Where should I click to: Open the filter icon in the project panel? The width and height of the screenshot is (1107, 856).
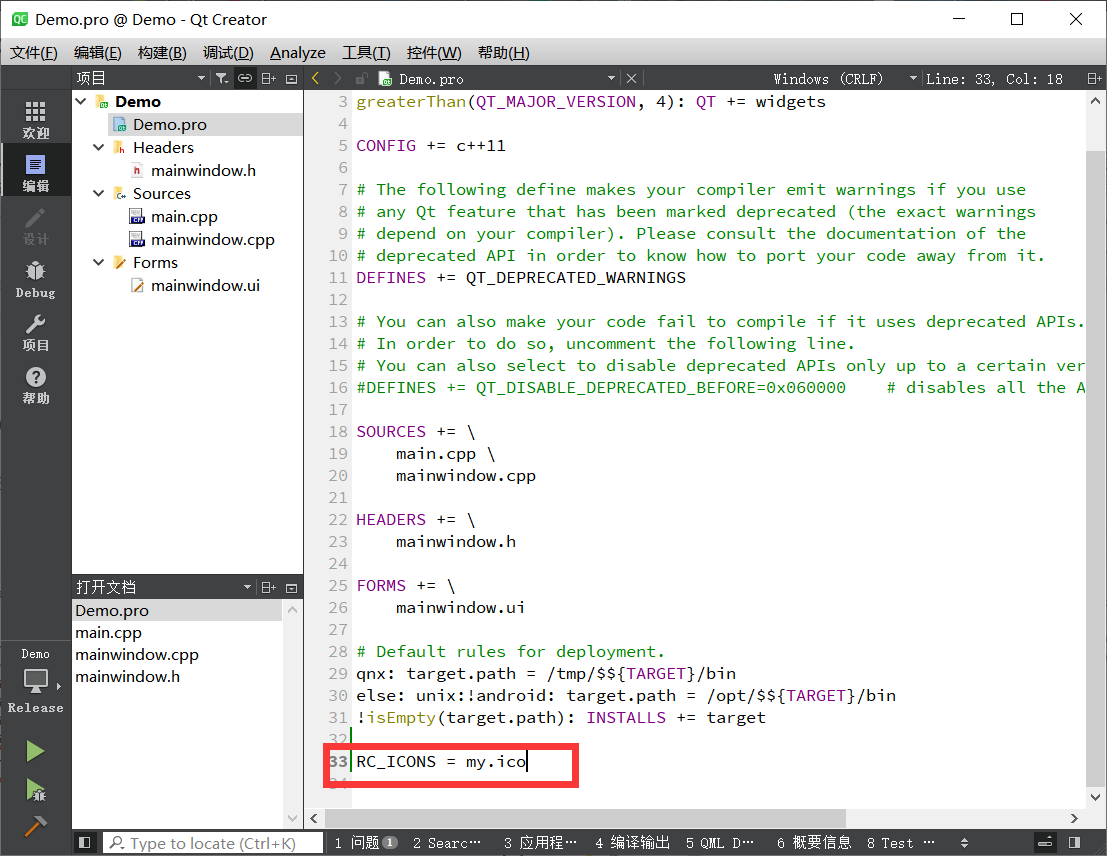[222, 77]
